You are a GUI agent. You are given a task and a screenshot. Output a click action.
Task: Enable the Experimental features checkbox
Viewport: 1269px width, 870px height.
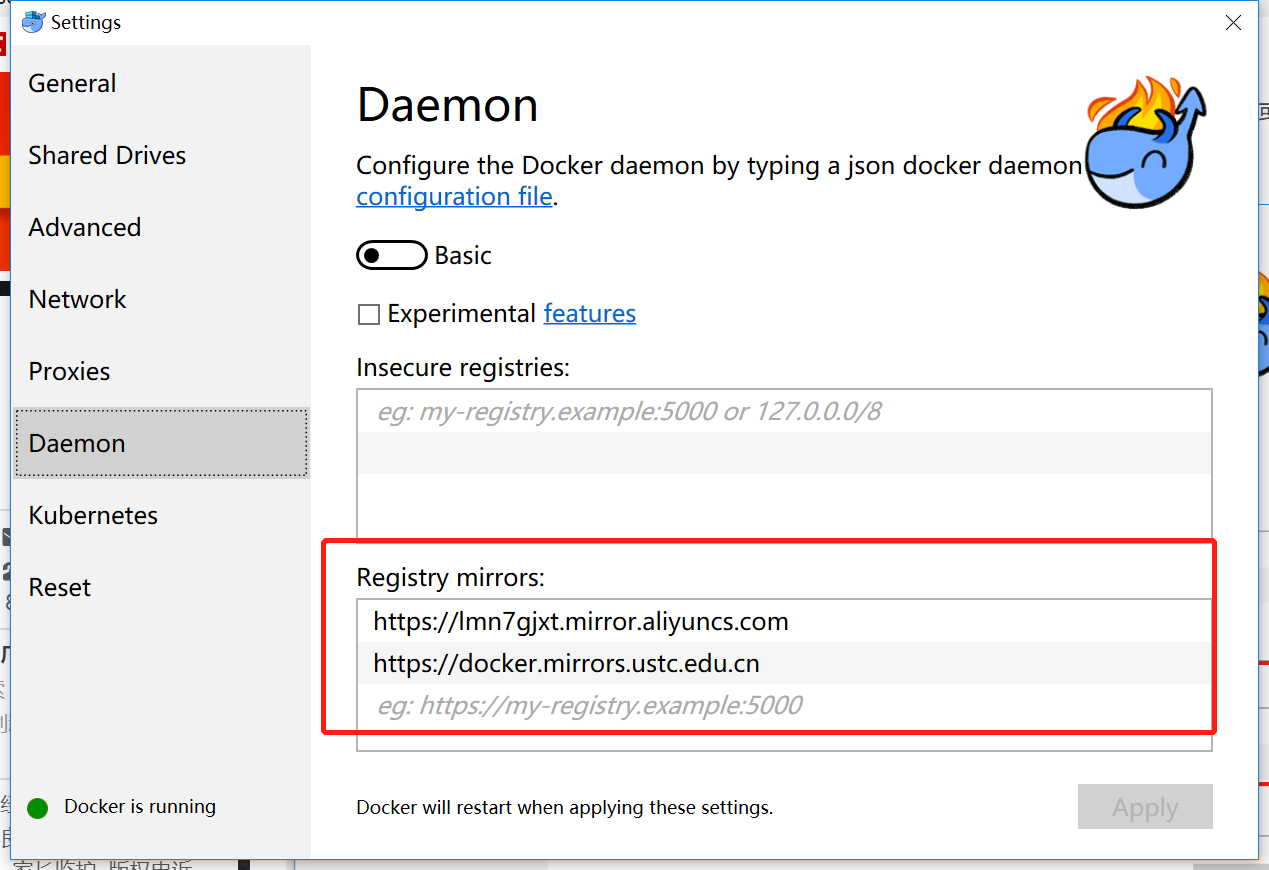(x=369, y=315)
